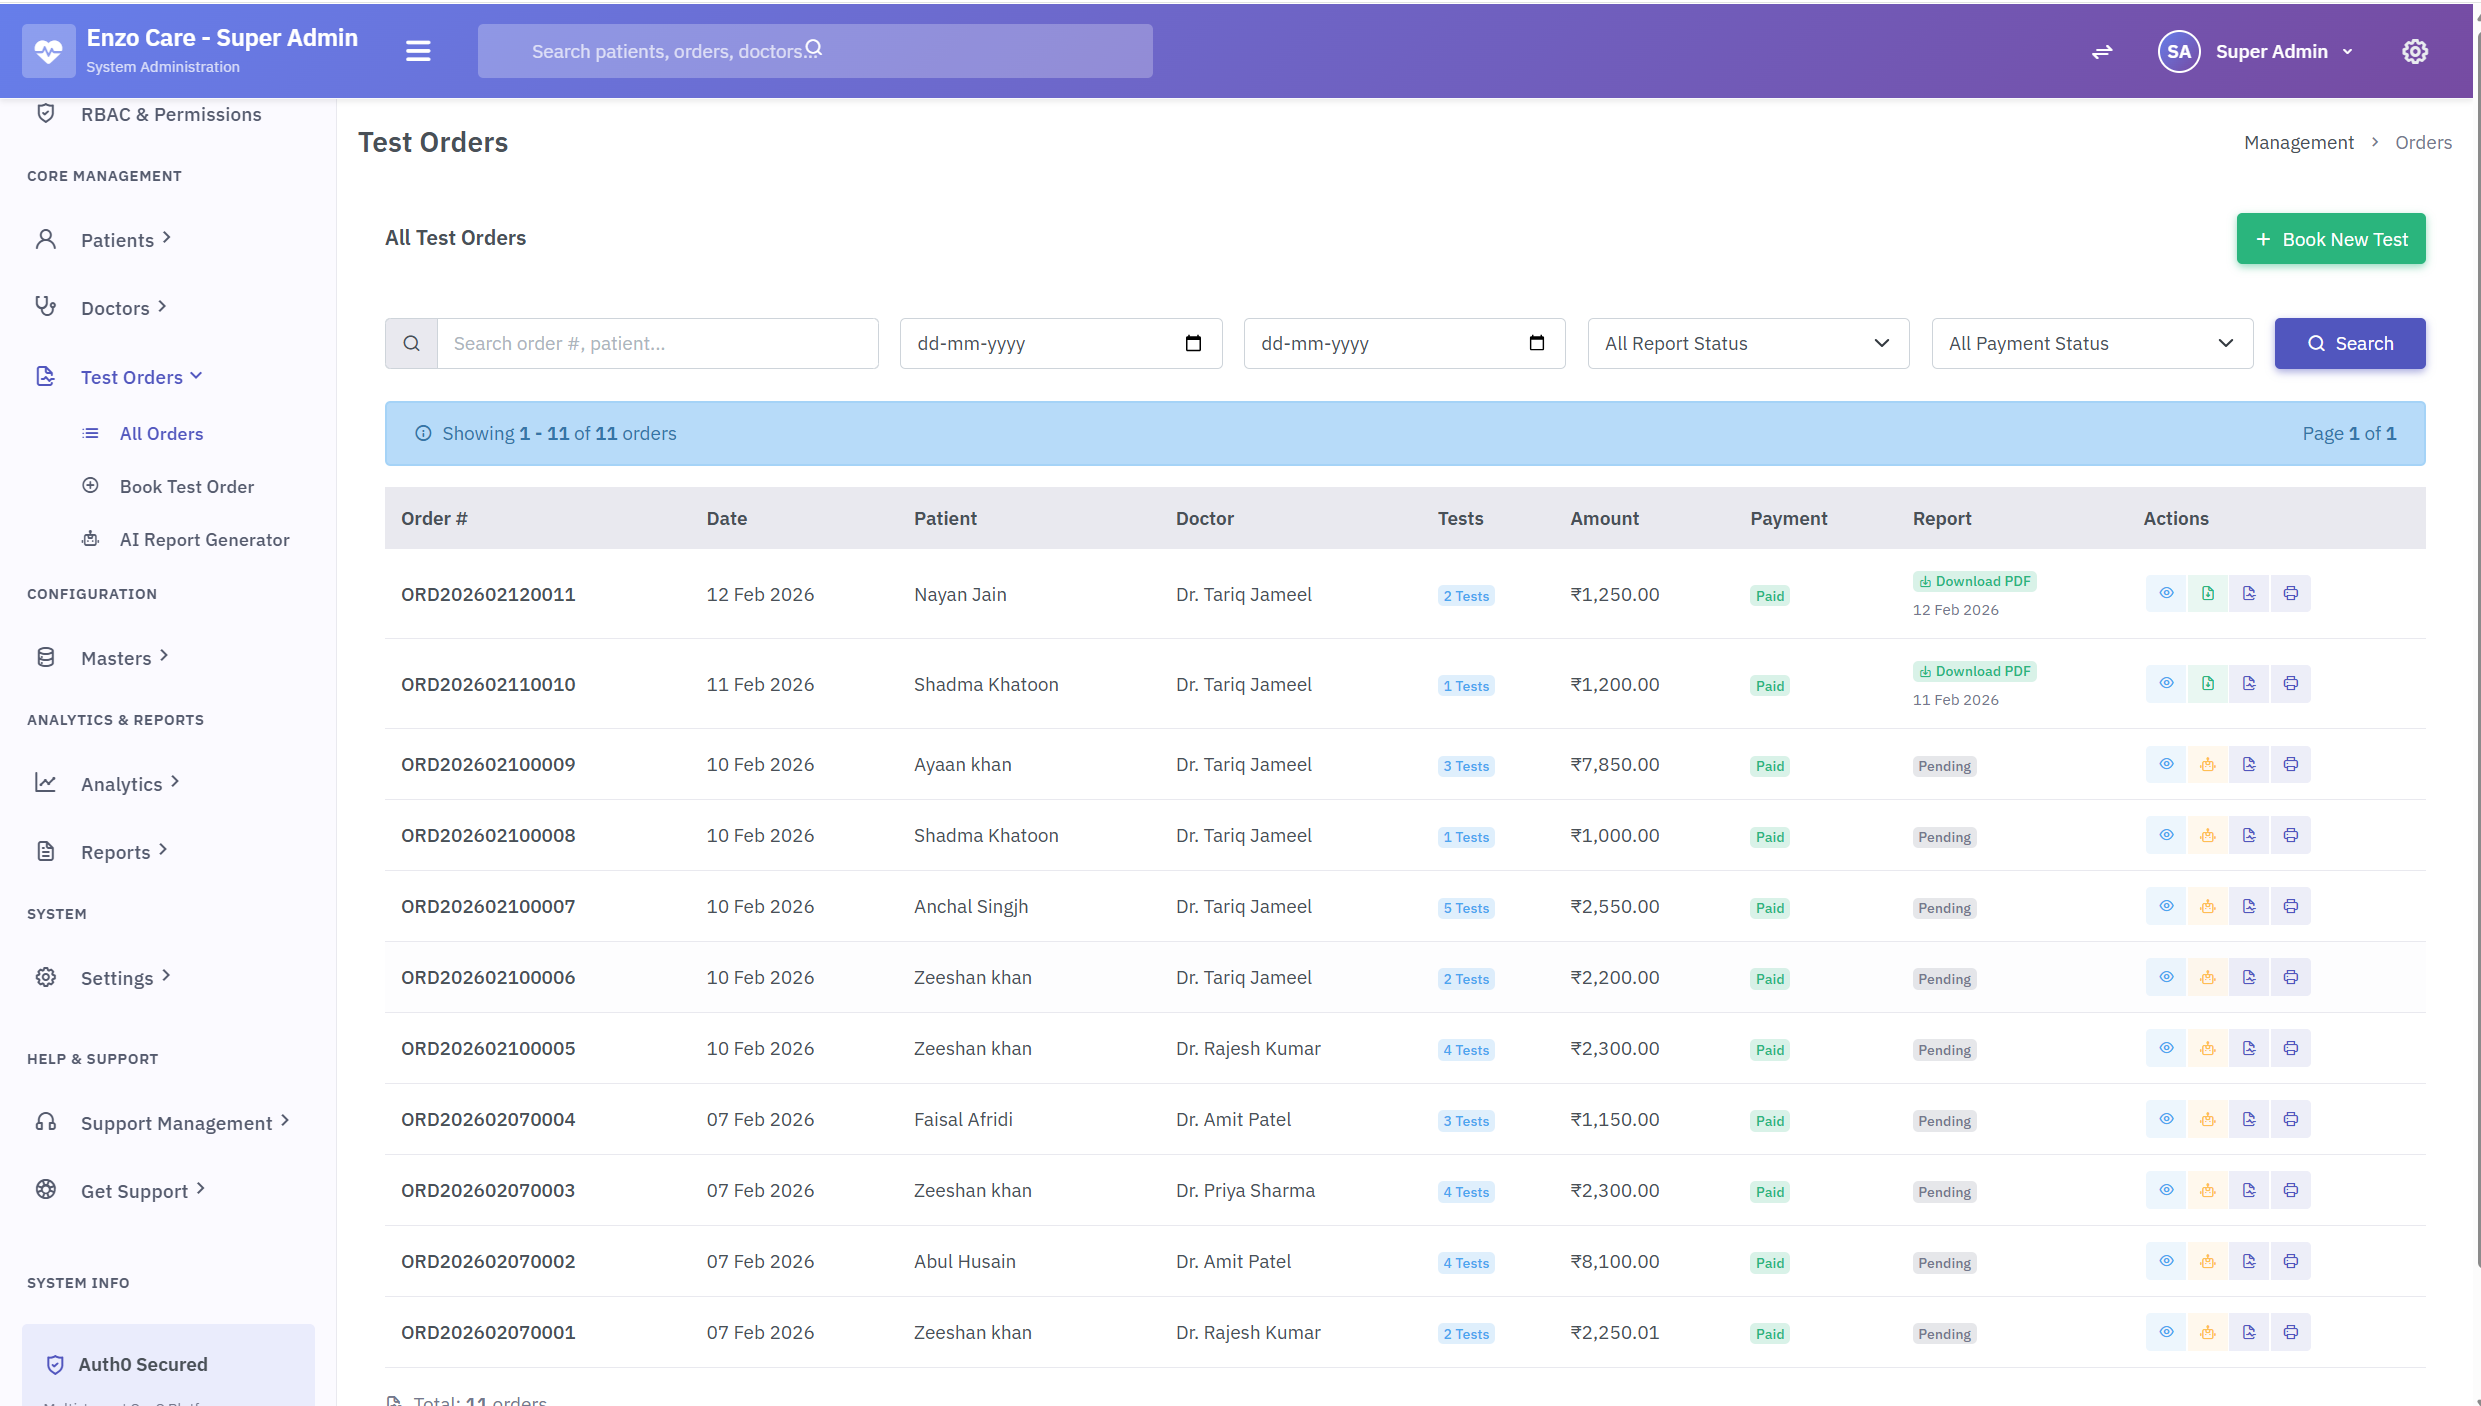Open the settings gear in the top bar

click(2416, 51)
